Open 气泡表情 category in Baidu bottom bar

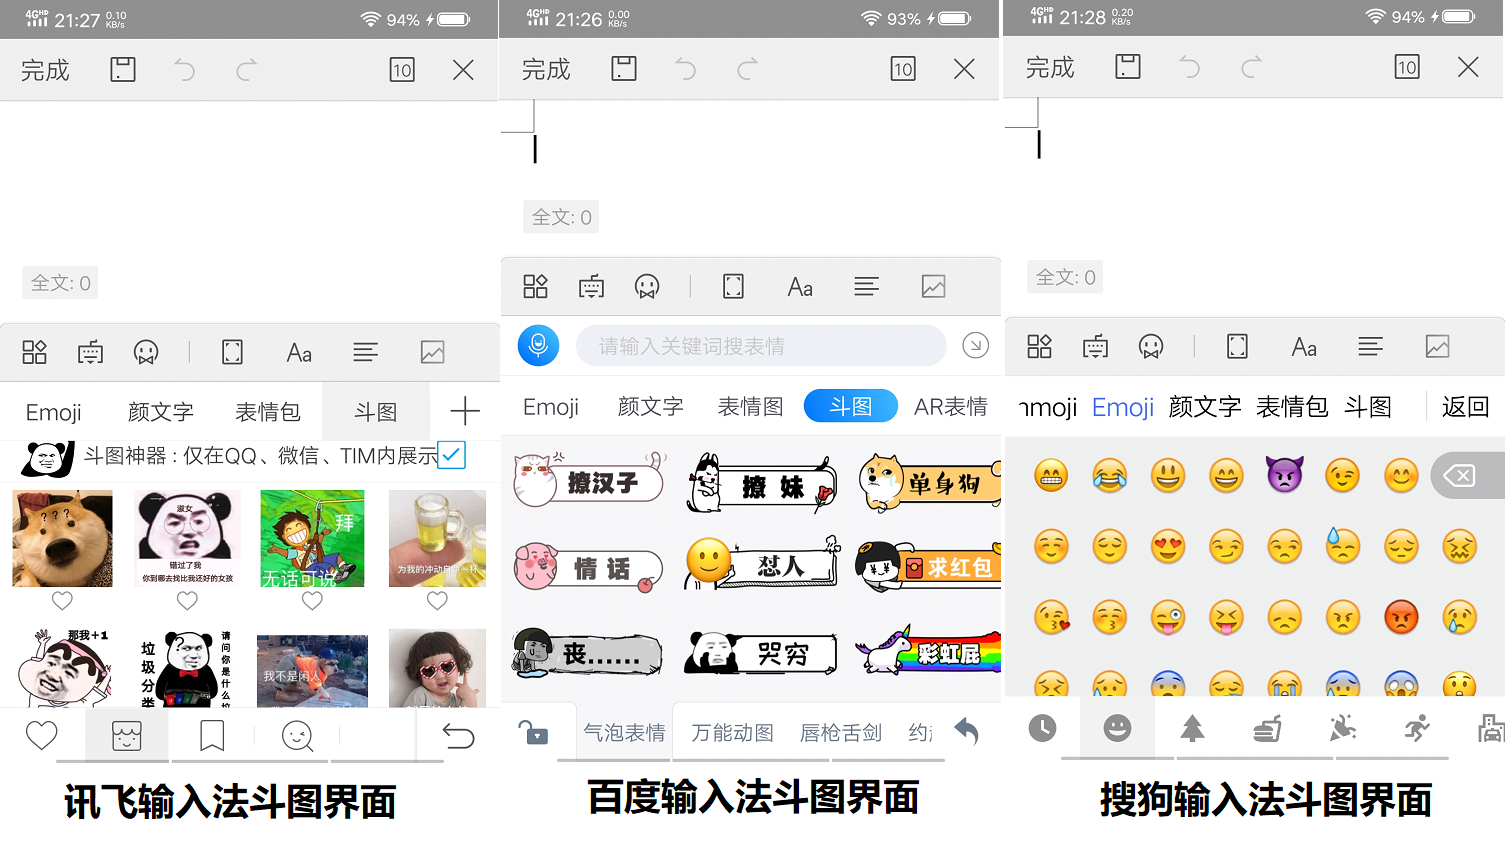(625, 733)
